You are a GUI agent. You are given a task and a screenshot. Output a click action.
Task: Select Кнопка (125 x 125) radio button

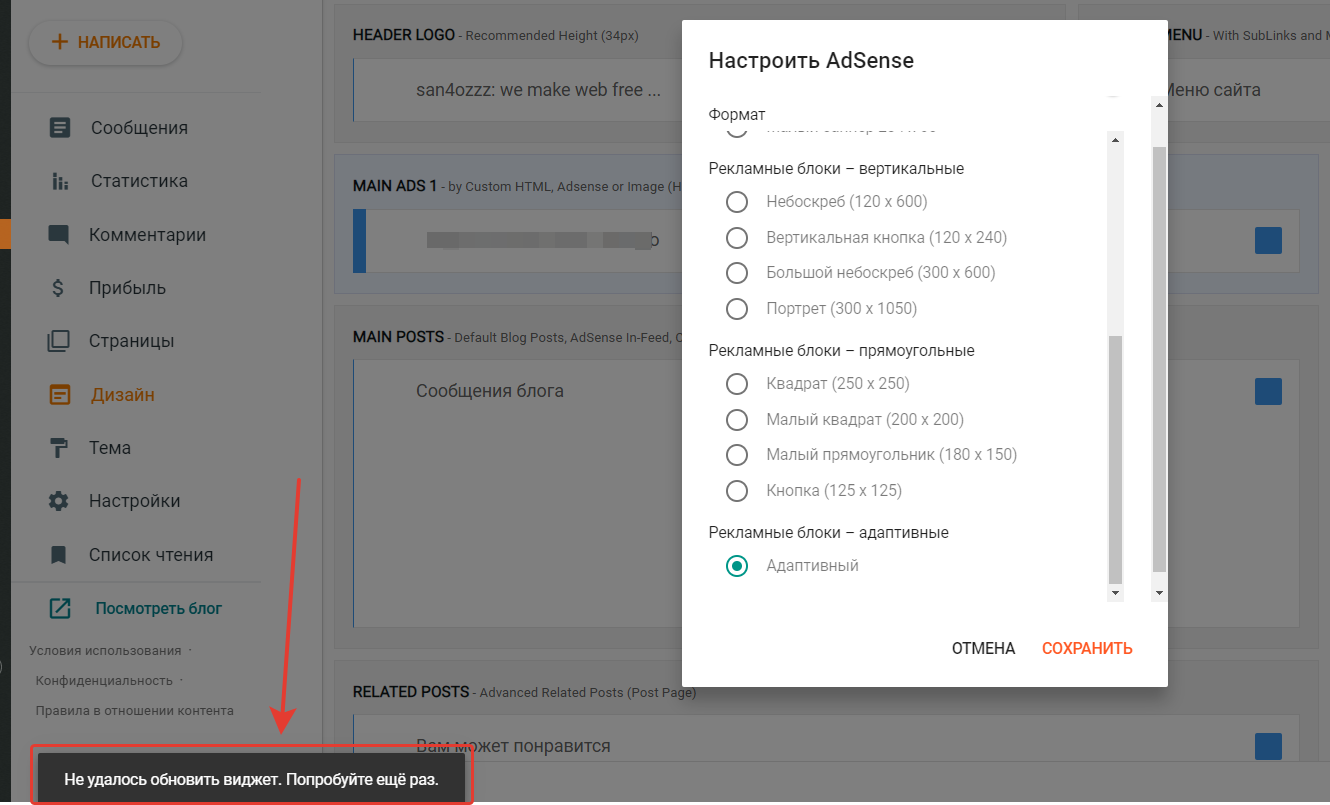[737, 491]
